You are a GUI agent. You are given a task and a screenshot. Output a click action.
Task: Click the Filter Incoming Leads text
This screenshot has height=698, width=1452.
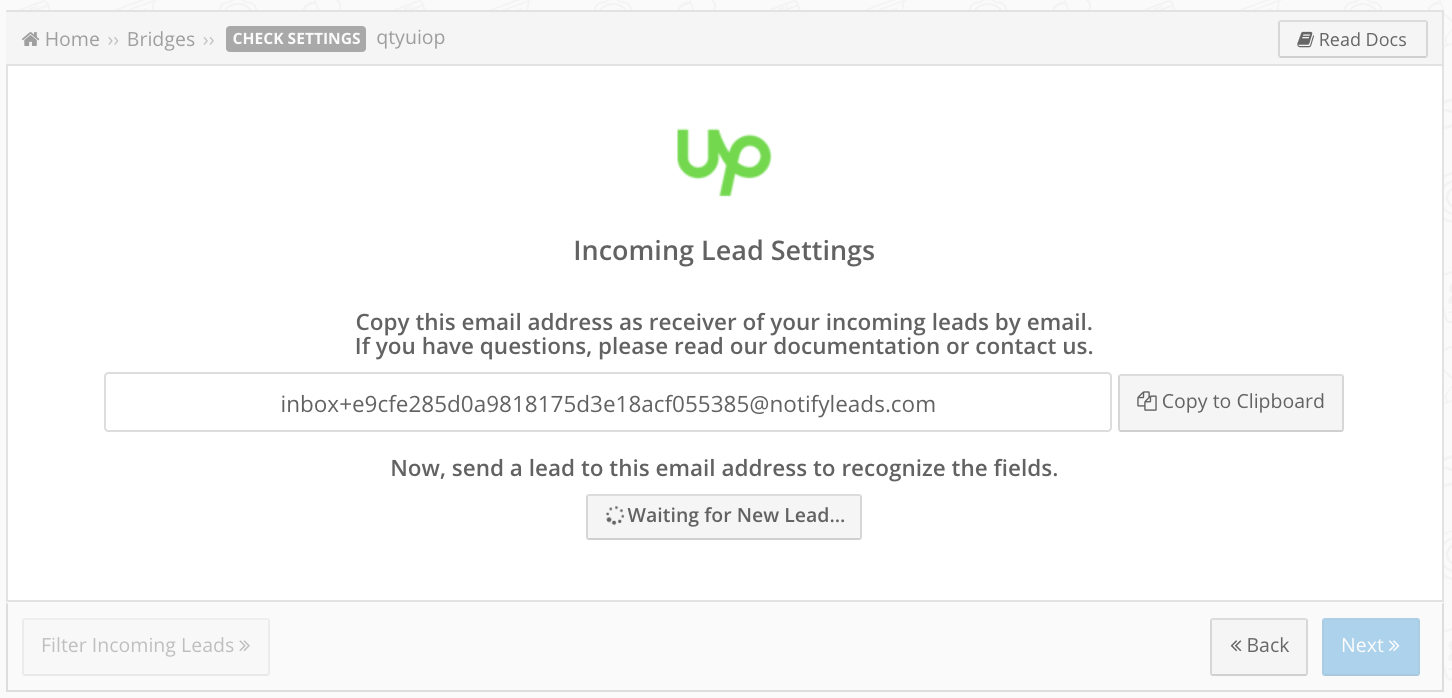pyautogui.click(x=137, y=646)
